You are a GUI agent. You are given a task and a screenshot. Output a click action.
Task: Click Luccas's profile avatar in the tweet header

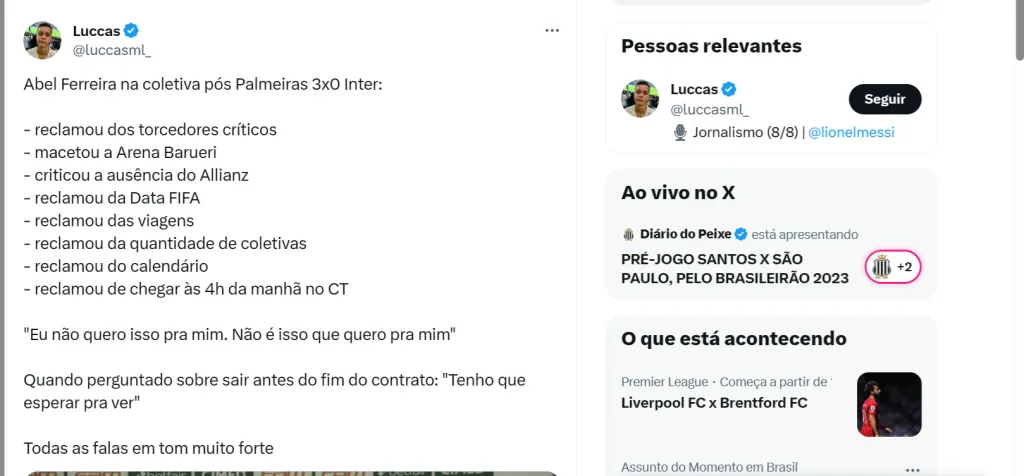click(42, 40)
